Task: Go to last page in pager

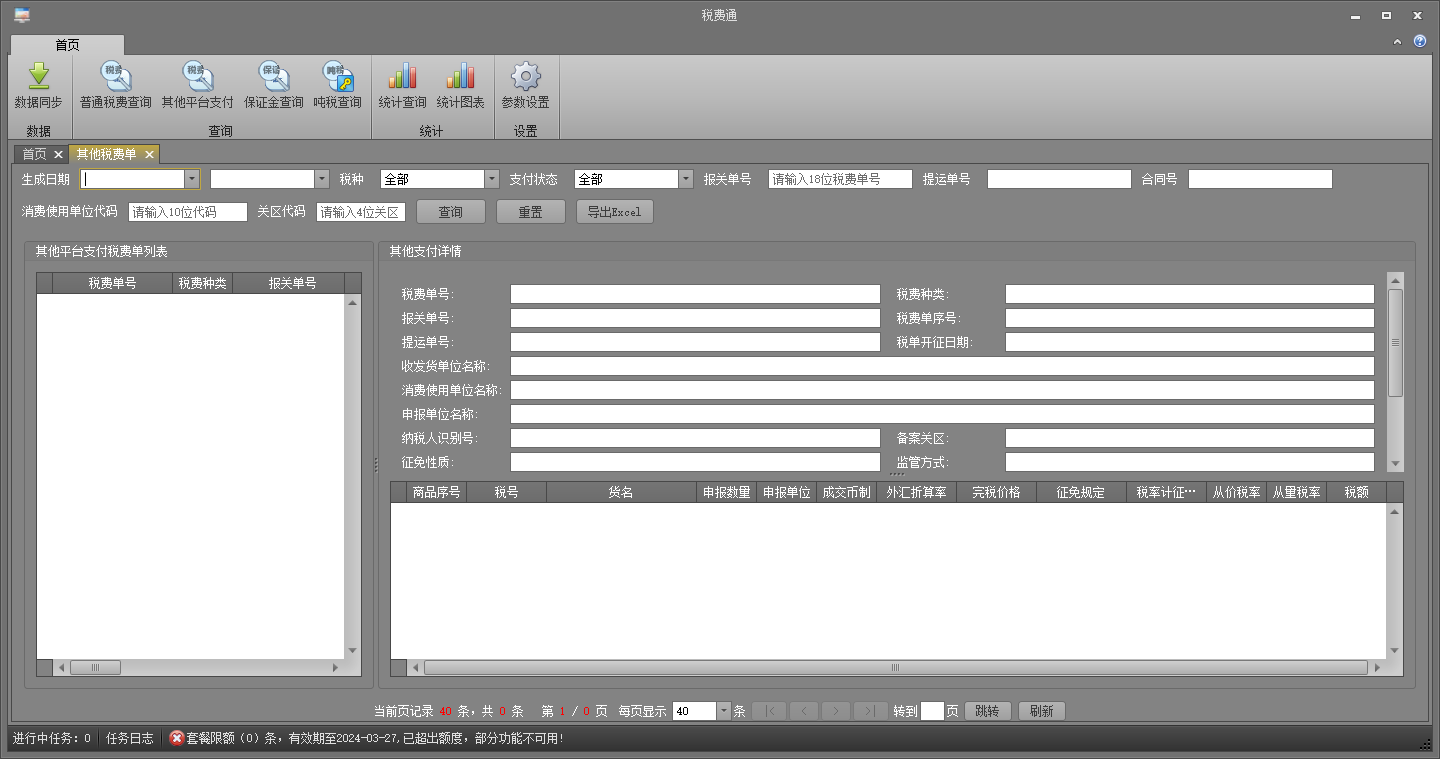Action: (870, 711)
